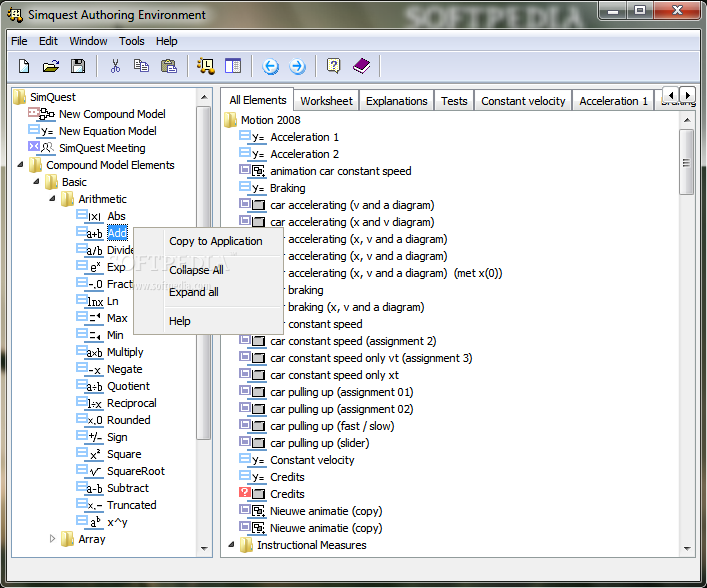Click the SimQuest Meeting people icon
Image resolution: width=707 pixels, height=588 pixels.
tap(41, 148)
